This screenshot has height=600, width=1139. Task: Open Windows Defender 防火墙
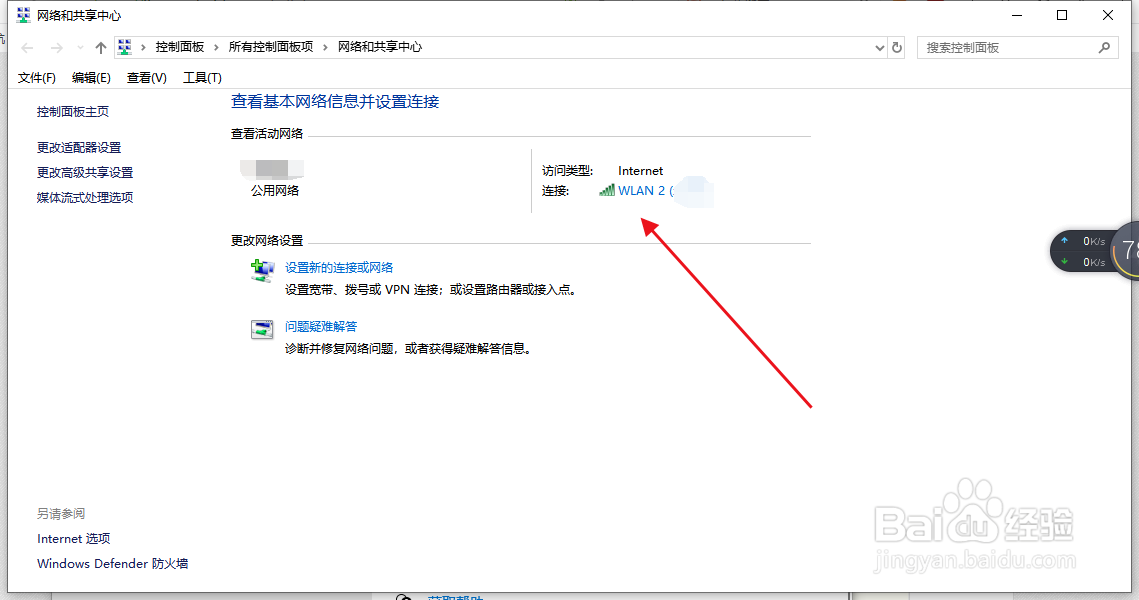[113, 564]
